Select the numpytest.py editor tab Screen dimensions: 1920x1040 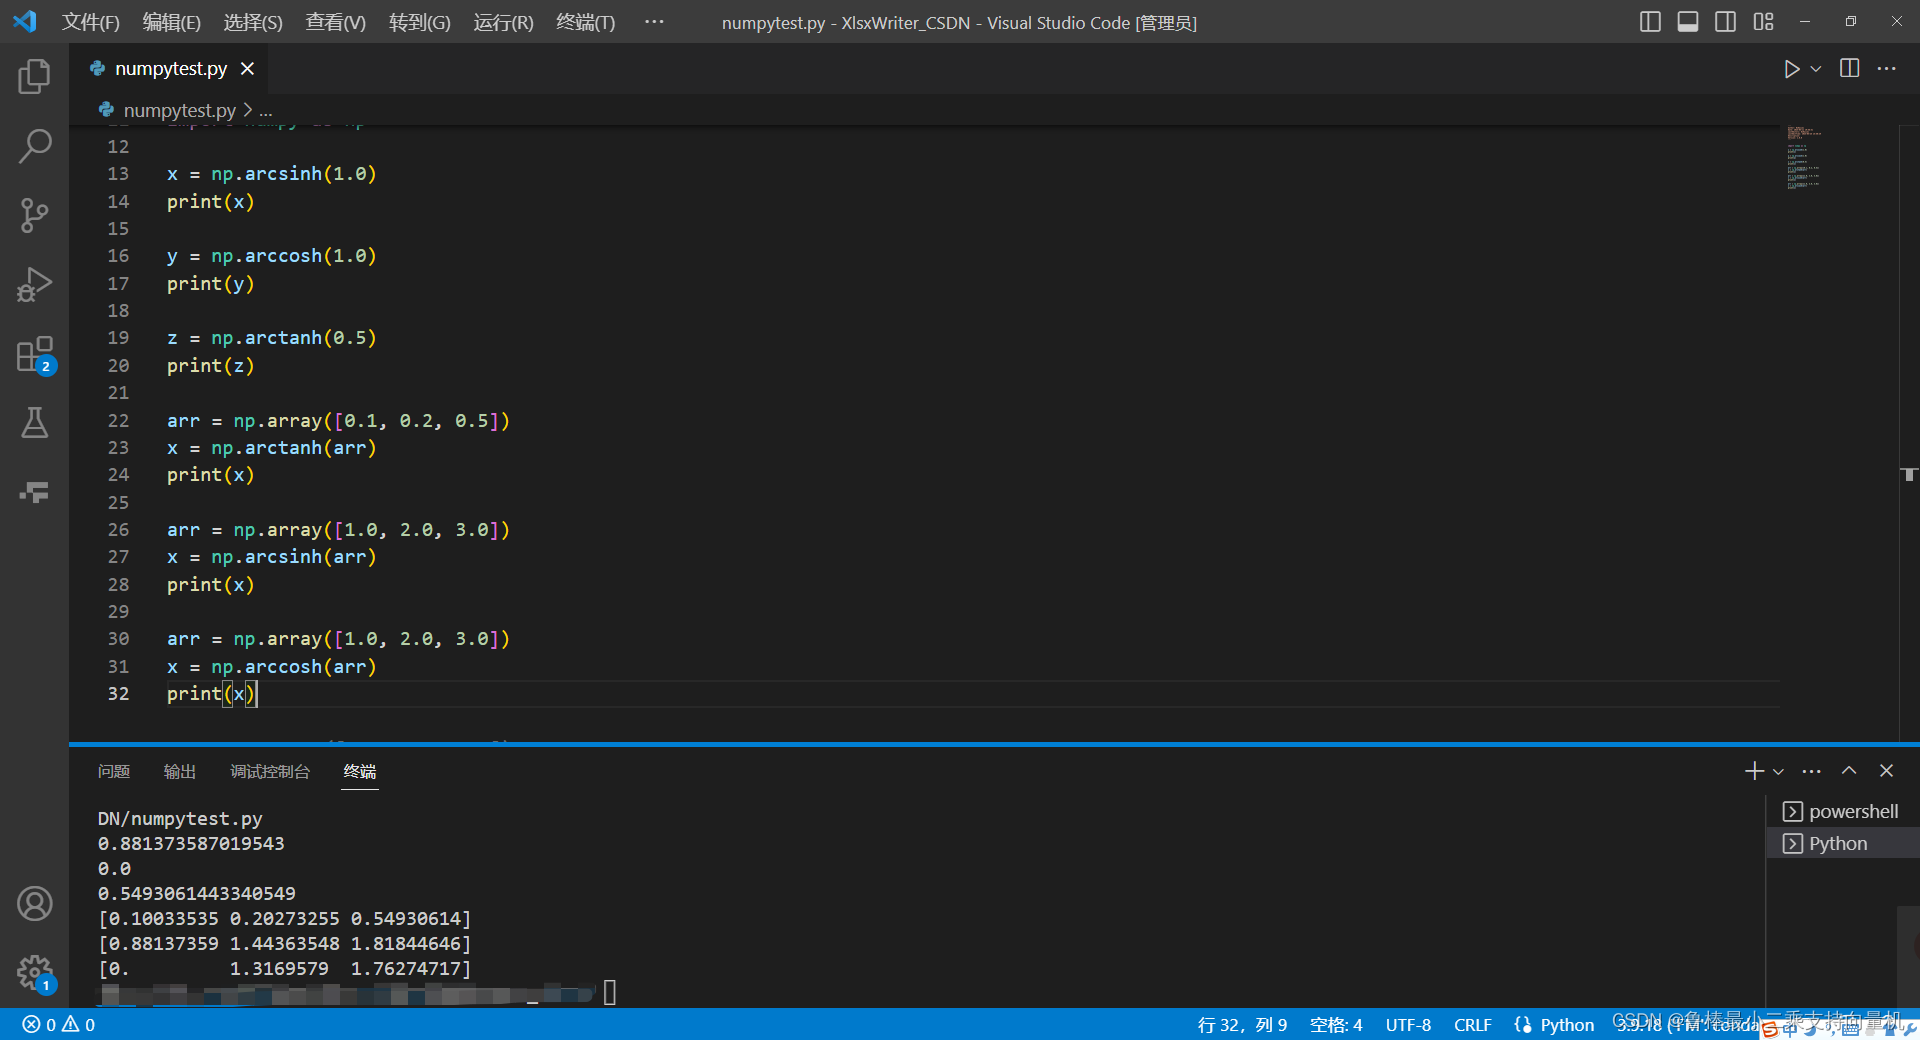tap(170, 69)
